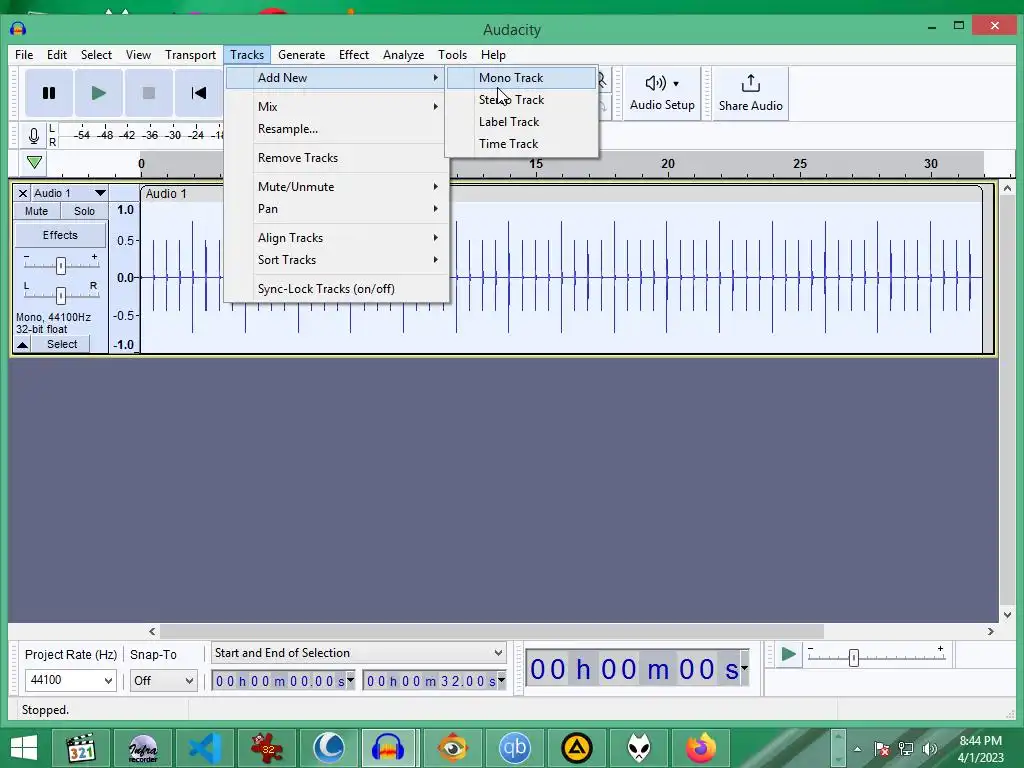Screen dimensions: 1024x768
Task: Skip to start of project
Action: point(199,93)
